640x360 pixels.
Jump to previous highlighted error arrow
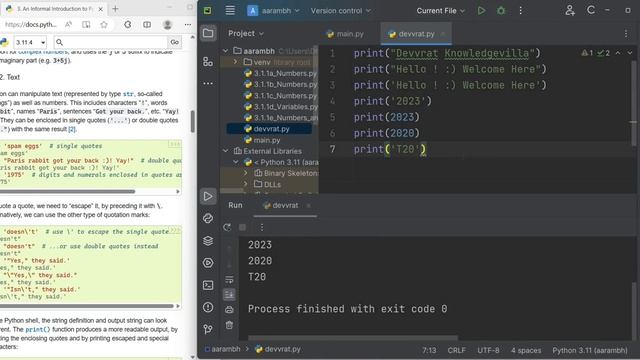click(x=618, y=53)
